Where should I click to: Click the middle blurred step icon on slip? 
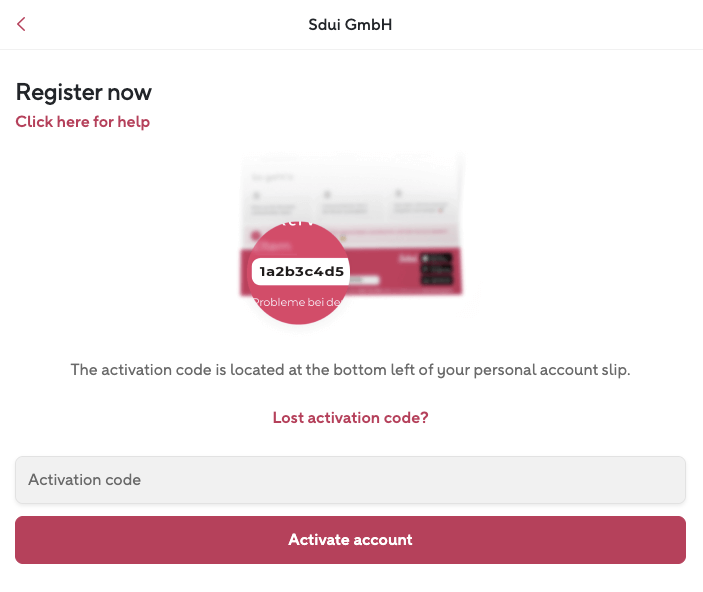point(327,195)
